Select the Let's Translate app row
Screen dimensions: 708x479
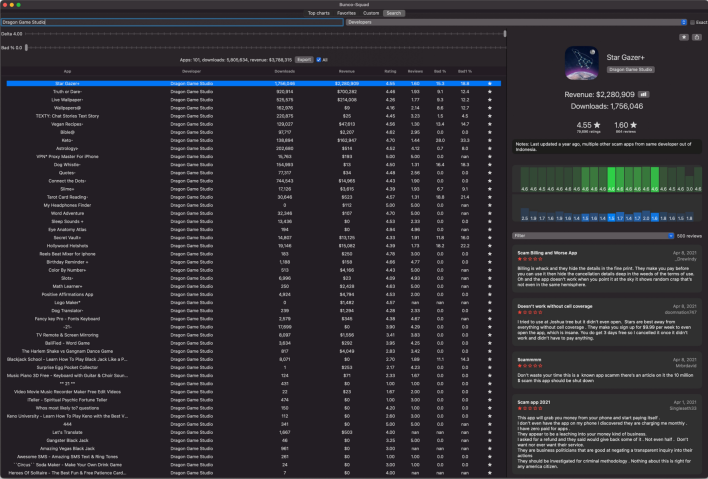tap(253, 432)
